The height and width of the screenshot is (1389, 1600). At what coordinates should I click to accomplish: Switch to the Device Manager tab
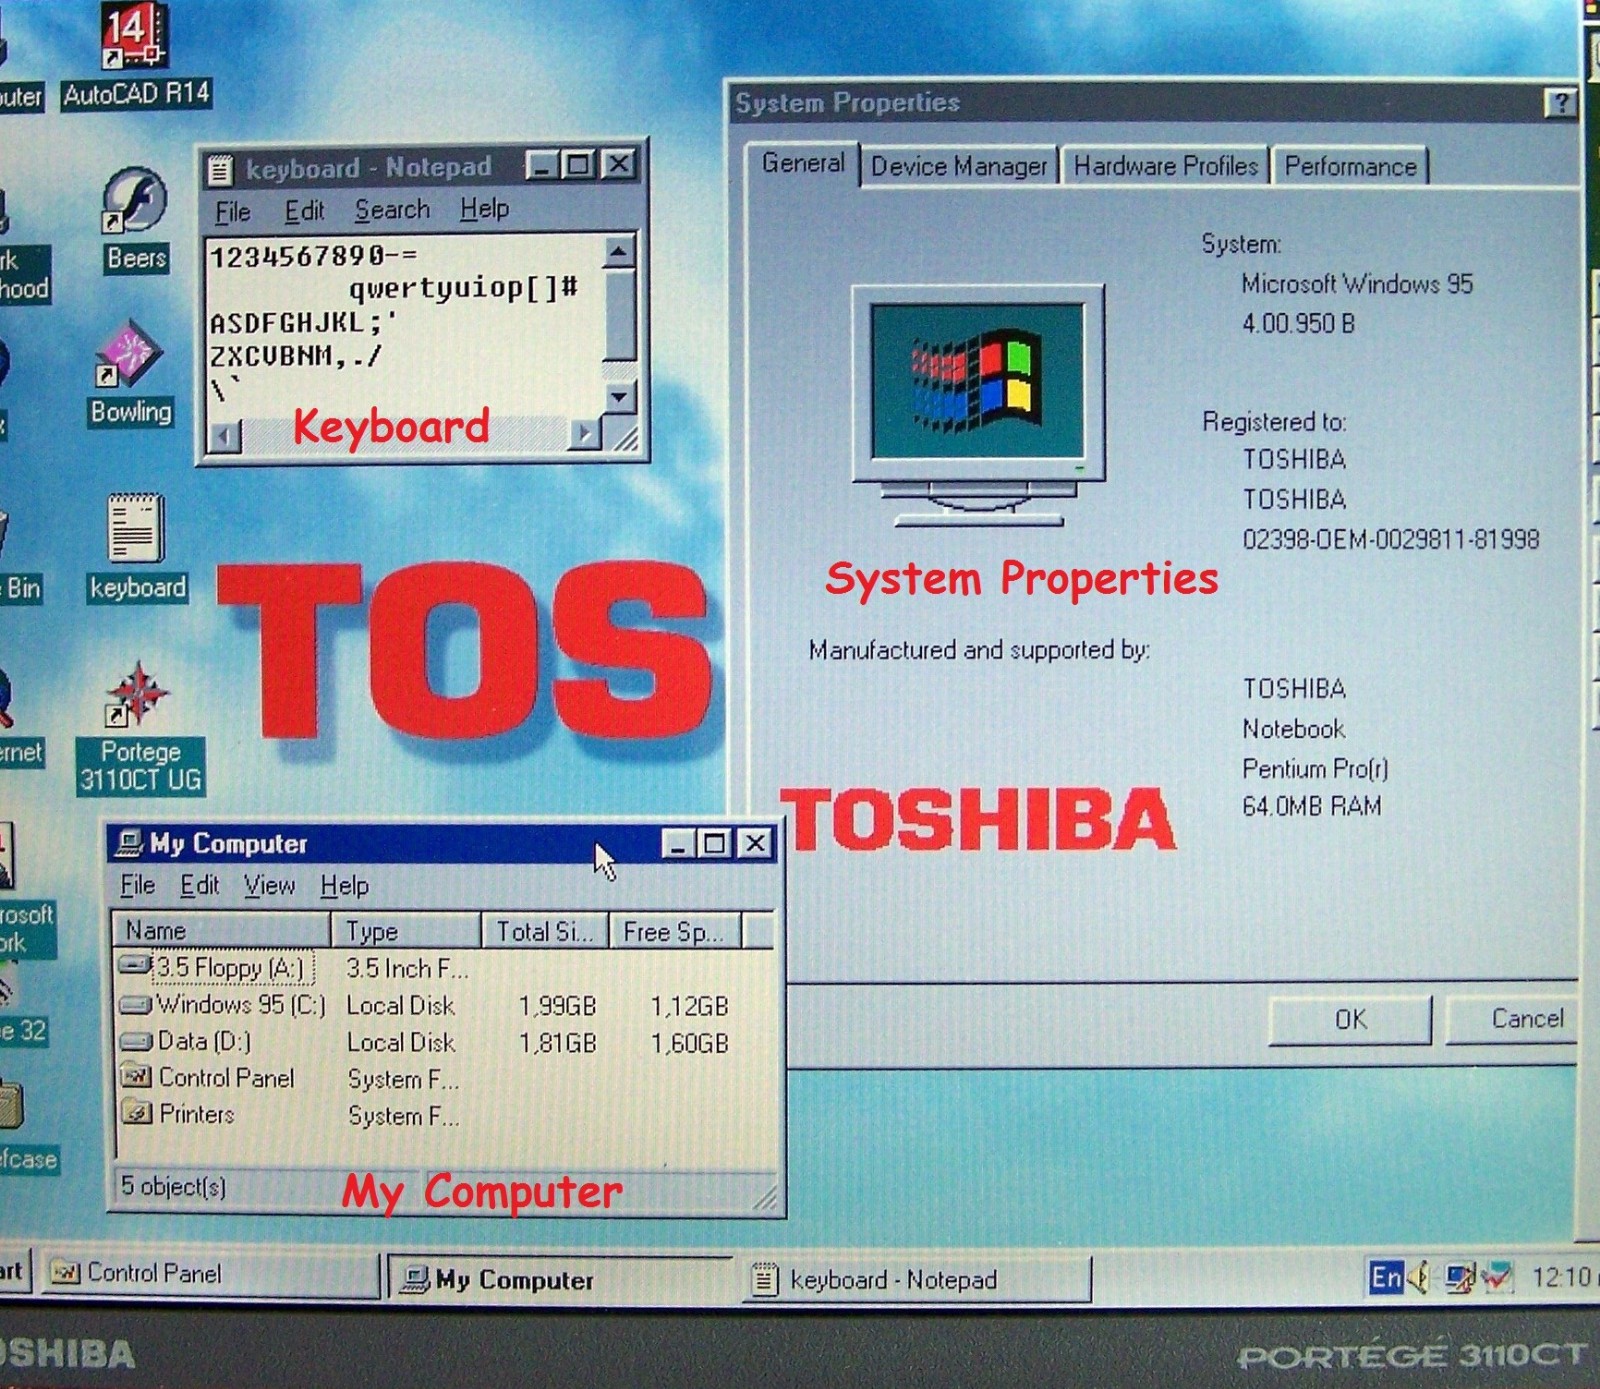[x=958, y=166]
